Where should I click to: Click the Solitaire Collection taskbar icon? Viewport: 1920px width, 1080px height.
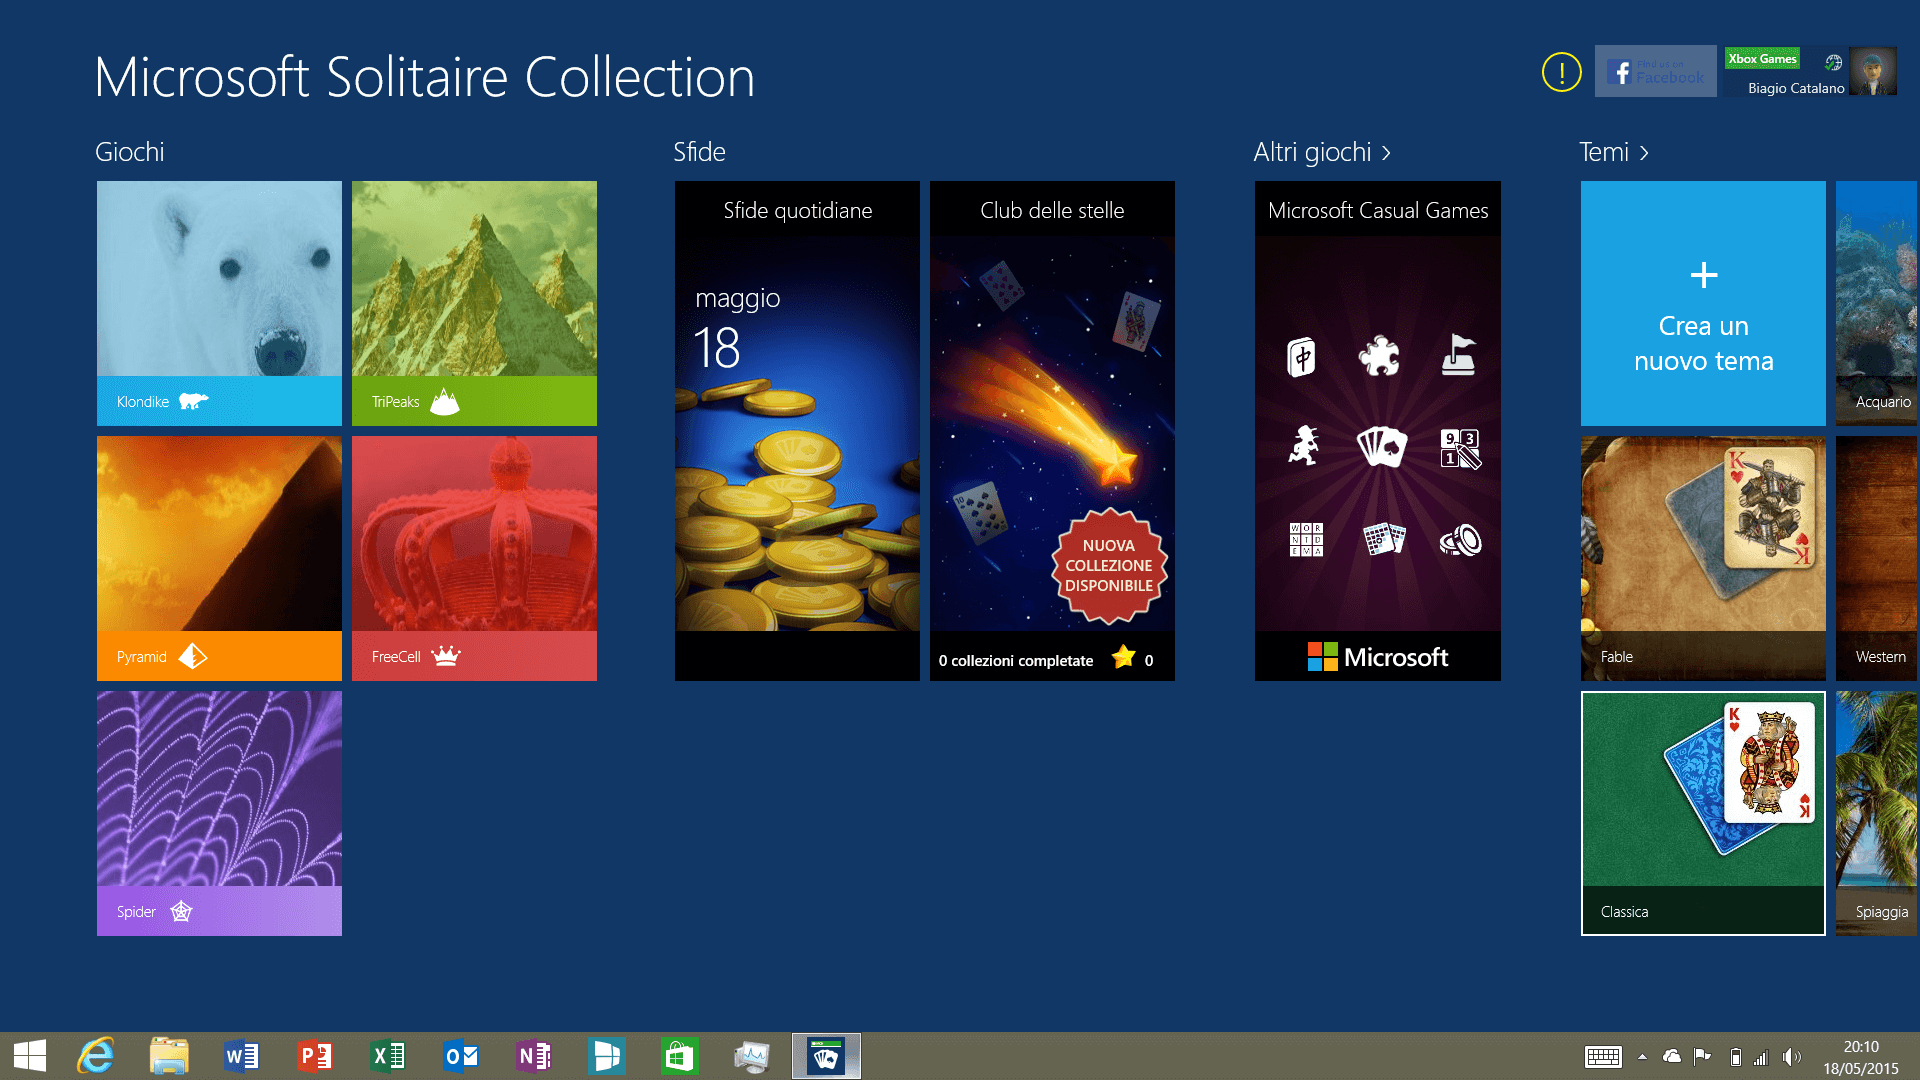pos(826,1056)
